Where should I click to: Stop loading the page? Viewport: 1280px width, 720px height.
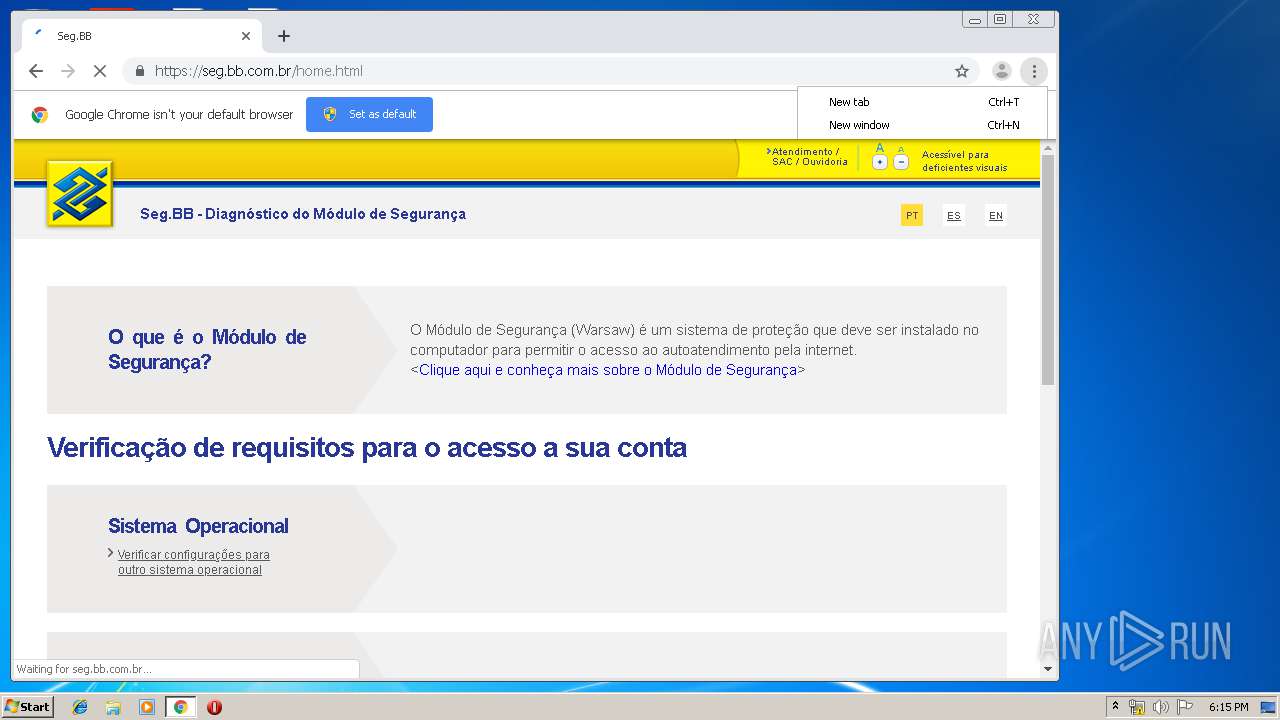[x=100, y=71]
